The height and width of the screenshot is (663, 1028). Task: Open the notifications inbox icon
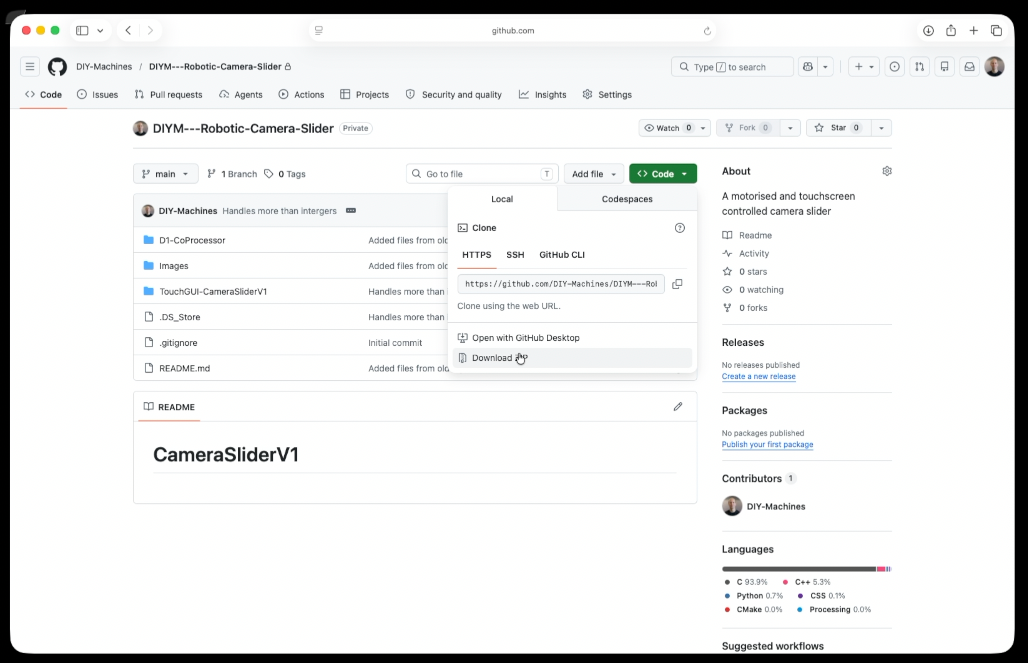(x=969, y=67)
